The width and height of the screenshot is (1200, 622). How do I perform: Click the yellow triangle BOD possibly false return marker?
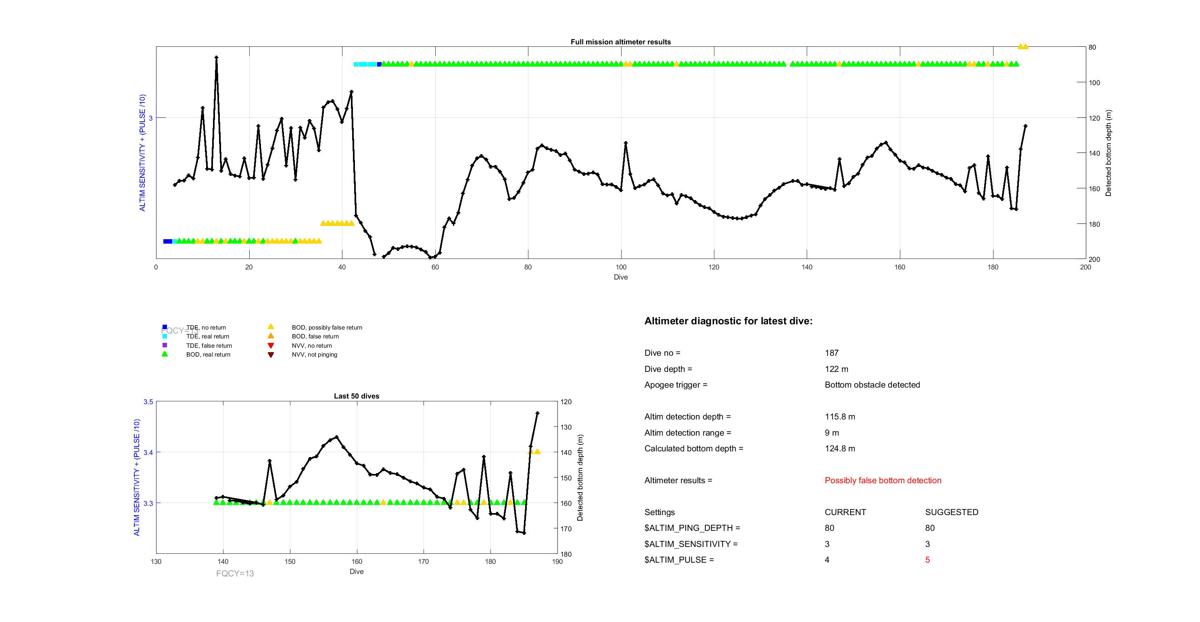click(270, 327)
